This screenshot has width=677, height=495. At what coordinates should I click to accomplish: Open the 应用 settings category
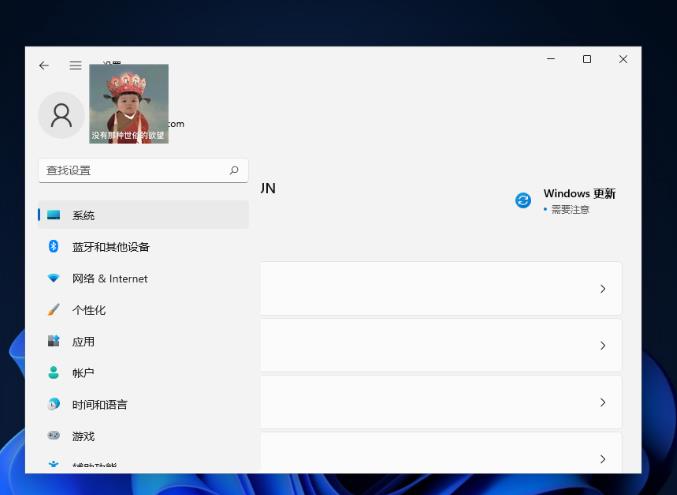click(x=83, y=342)
